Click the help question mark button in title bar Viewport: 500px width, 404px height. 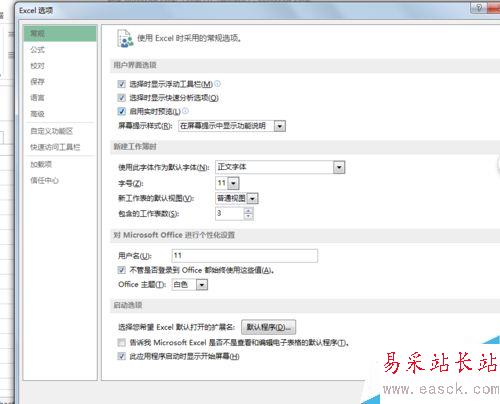point(479,7)
